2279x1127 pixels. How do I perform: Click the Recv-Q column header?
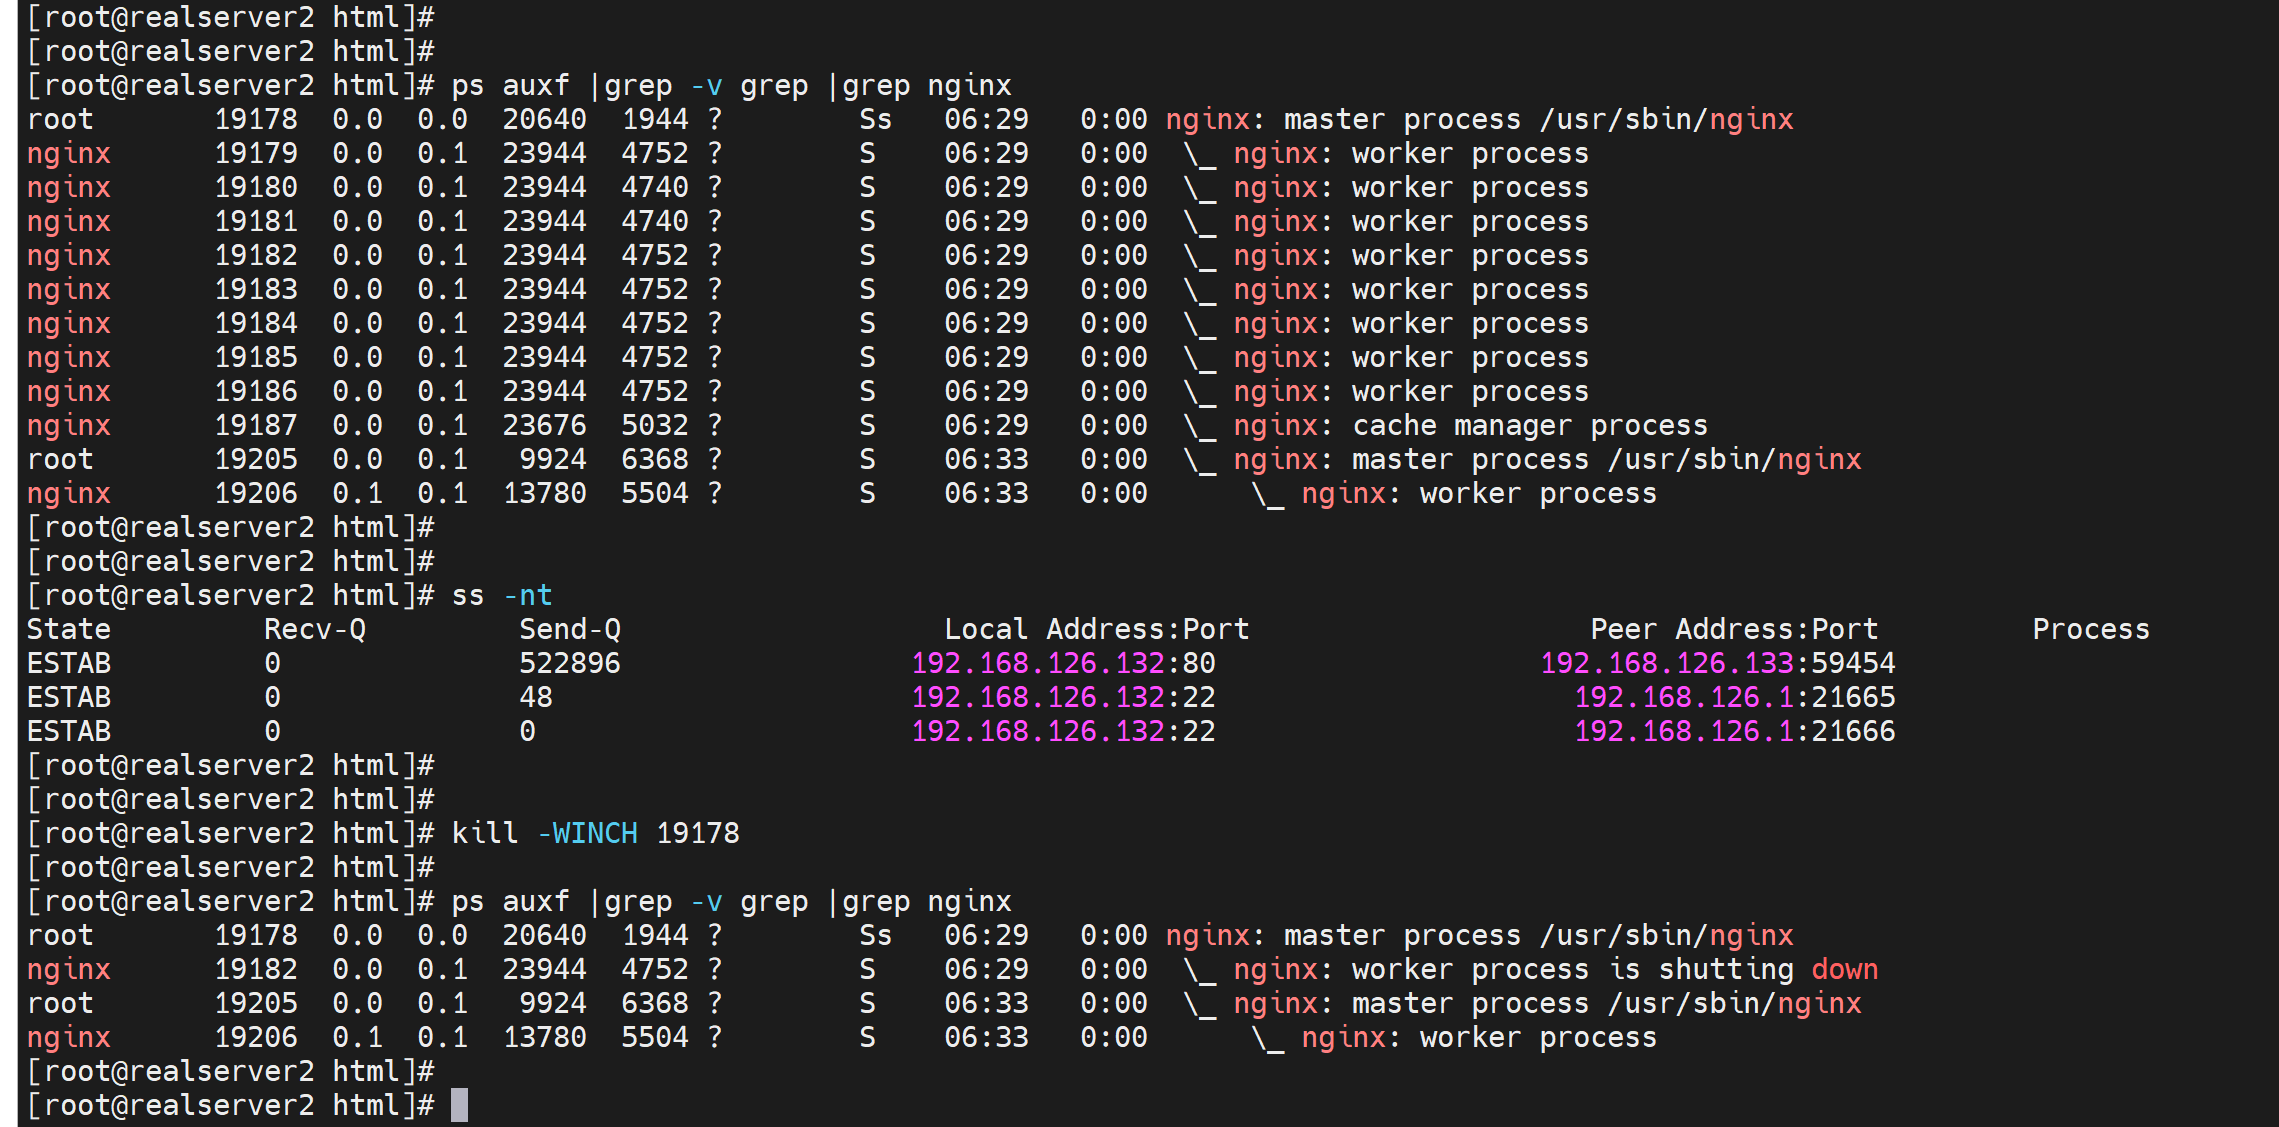pos(315,629)
